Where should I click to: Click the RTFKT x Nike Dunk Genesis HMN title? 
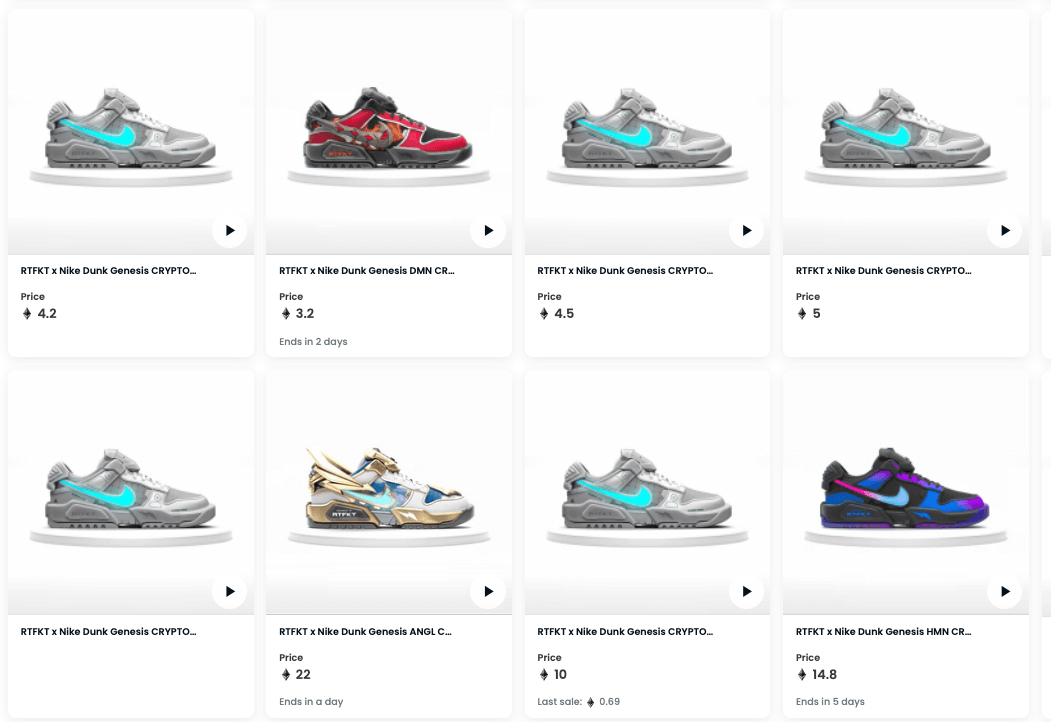(883, 631)
